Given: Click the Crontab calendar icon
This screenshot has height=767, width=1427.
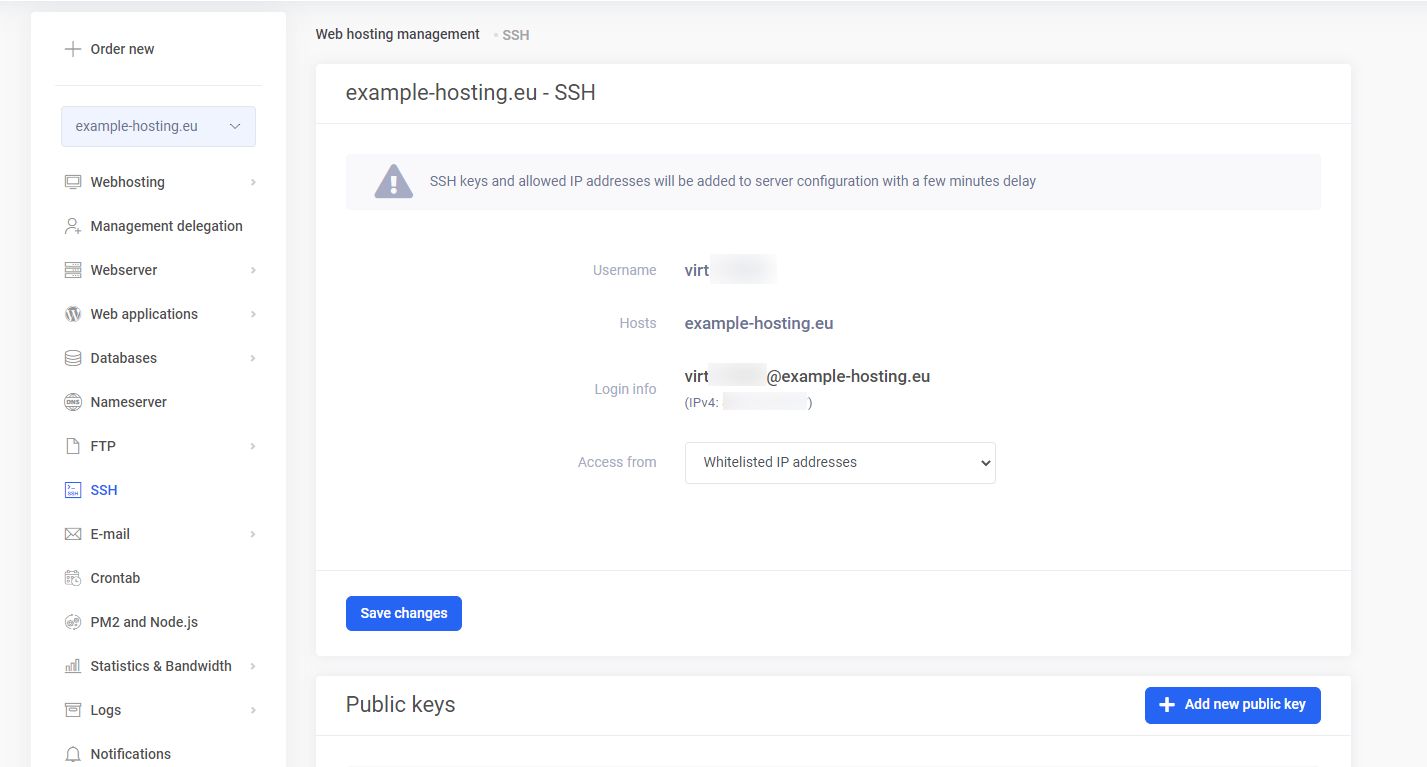Looking at the screenshot, I should tap(73, 578).
